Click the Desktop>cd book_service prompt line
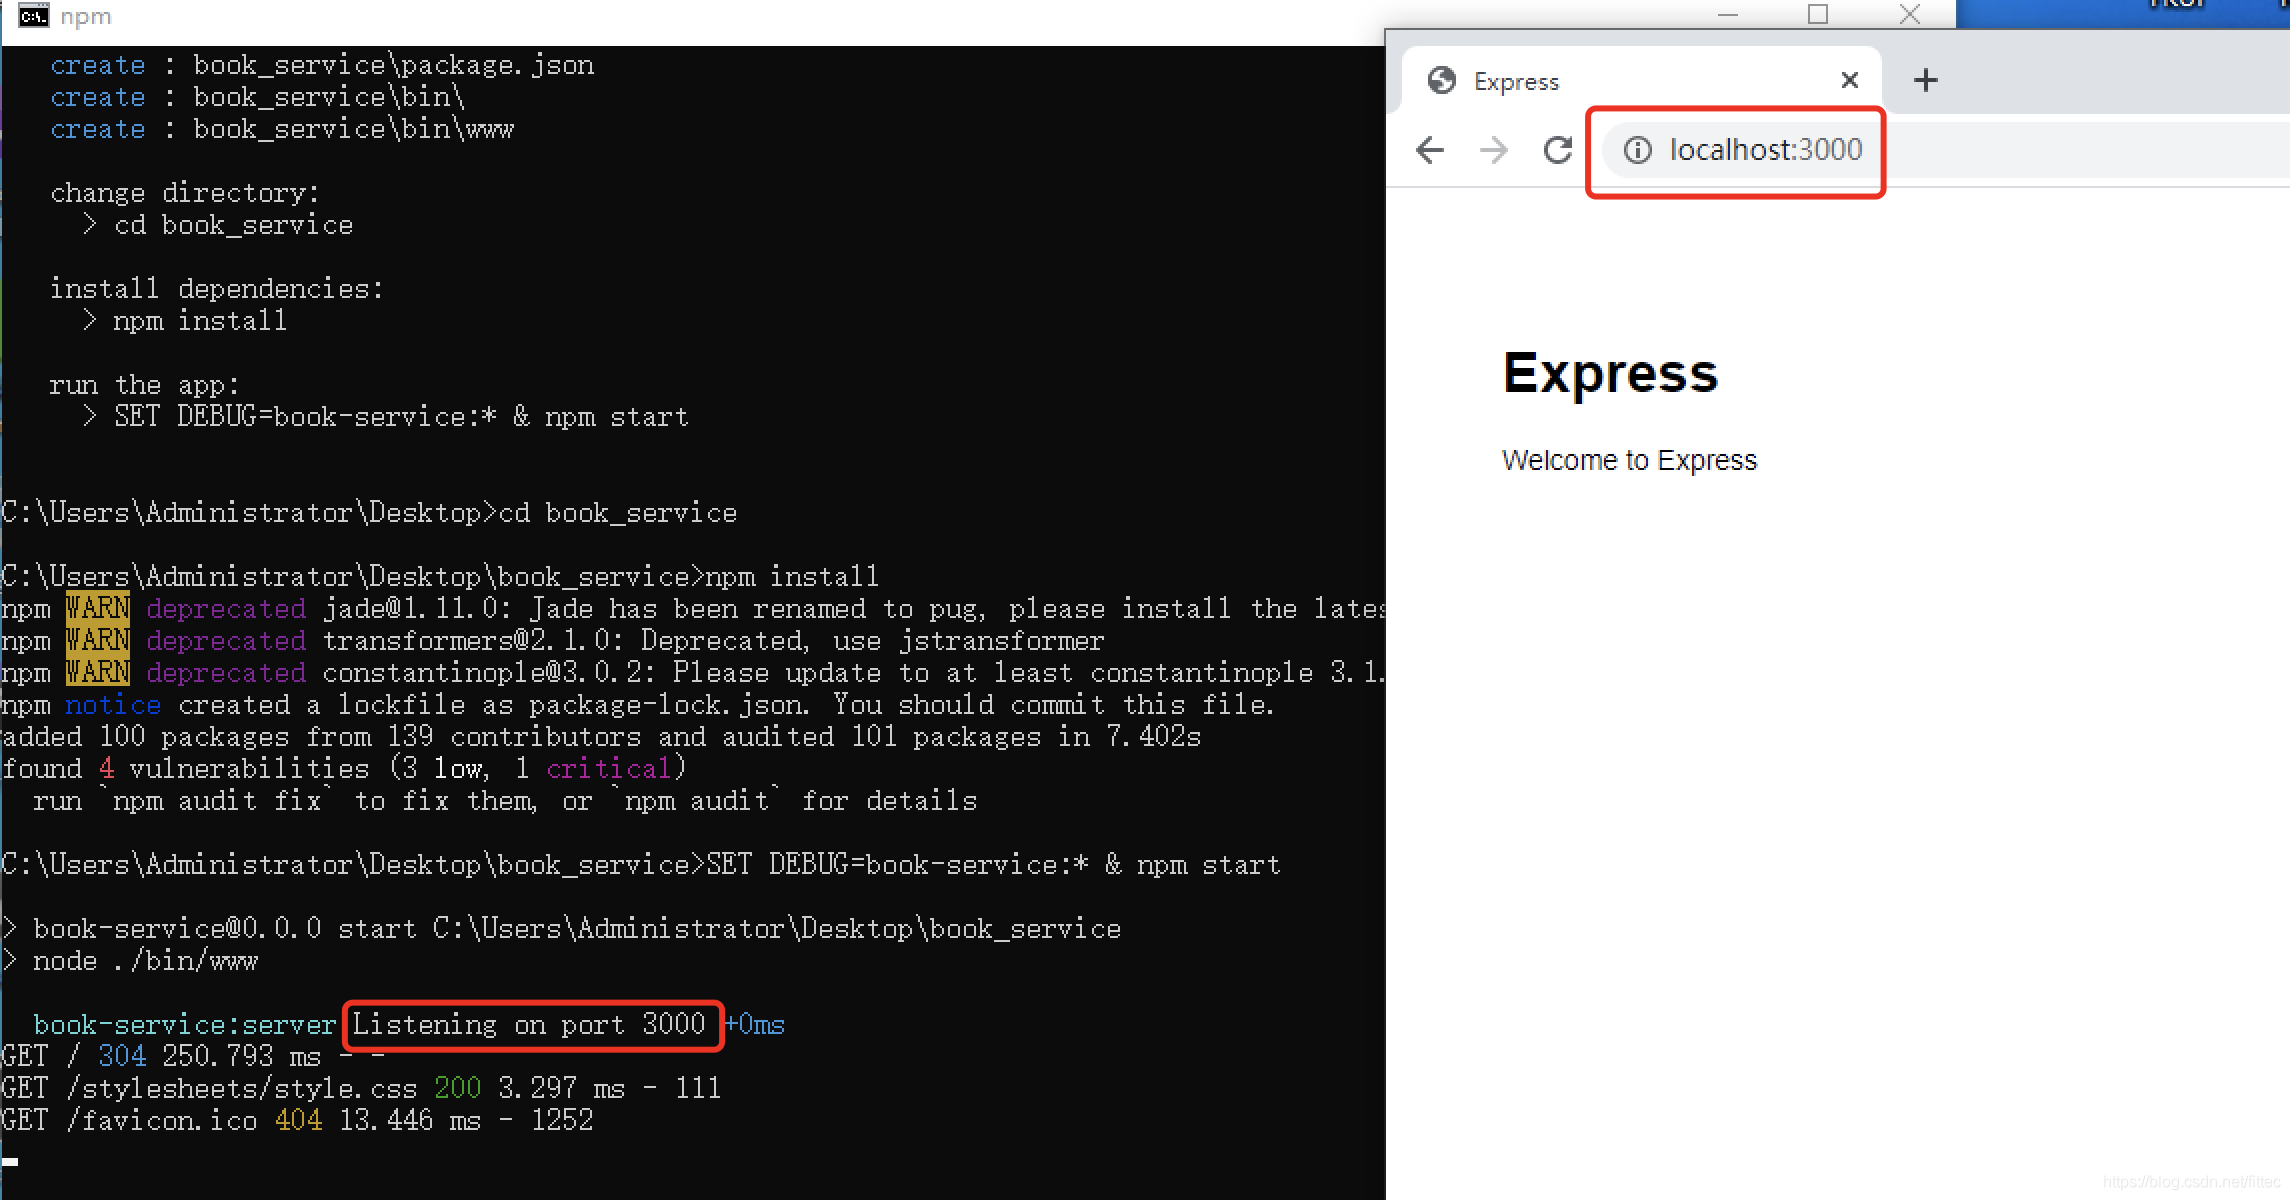Viewport: 2290px width, 1200px height. coord(369,513)
